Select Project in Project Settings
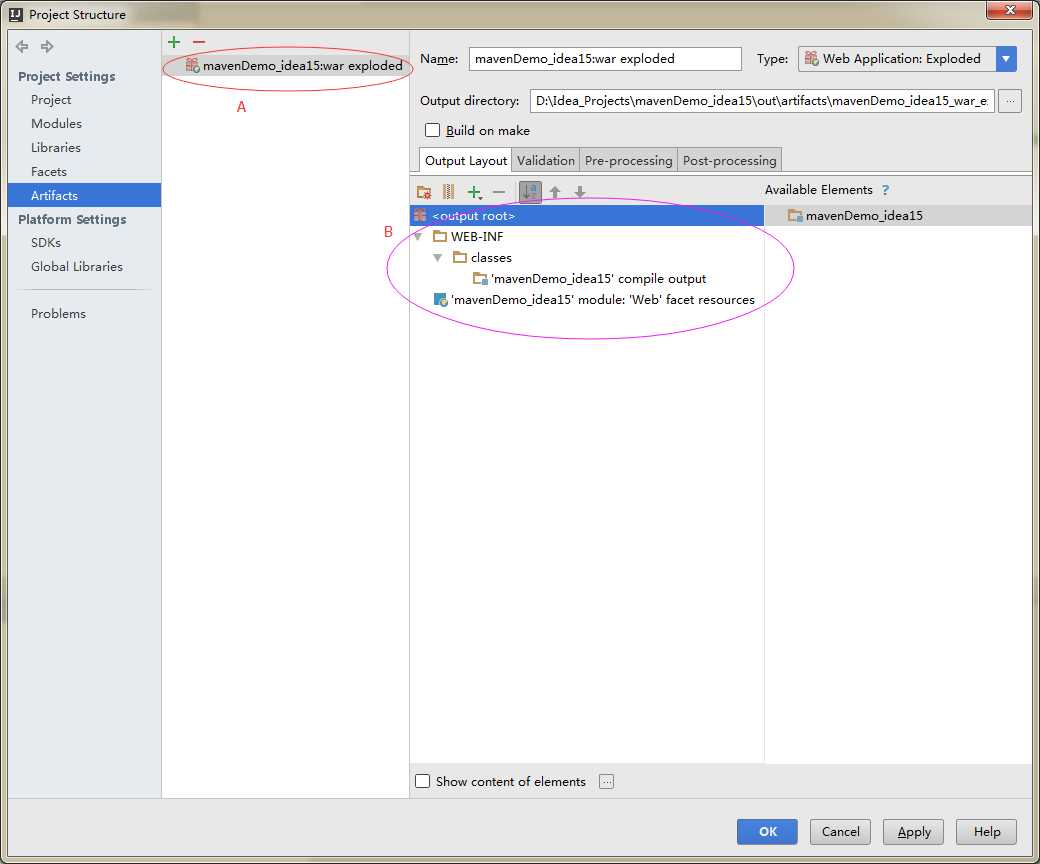This screenshot has width=1040, height=864. point(51,99)
